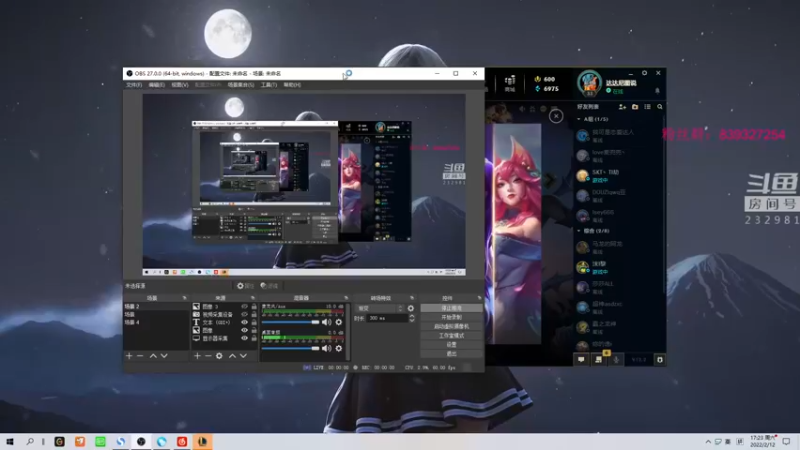The image size is (800, 450).
Task: Search friends with magnifier icon in League
Action: pyautogui.click(x=660, y=107)
